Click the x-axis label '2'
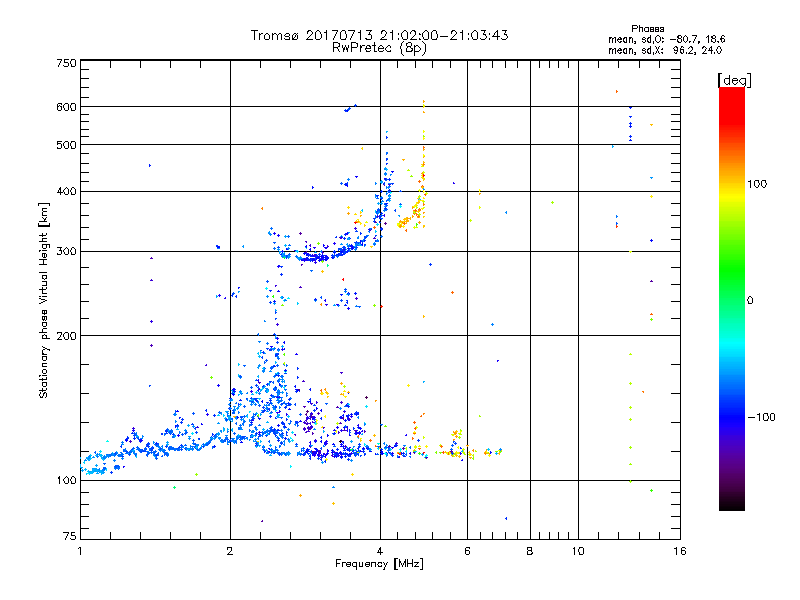 pyautogui.click(x=230, y=551)
